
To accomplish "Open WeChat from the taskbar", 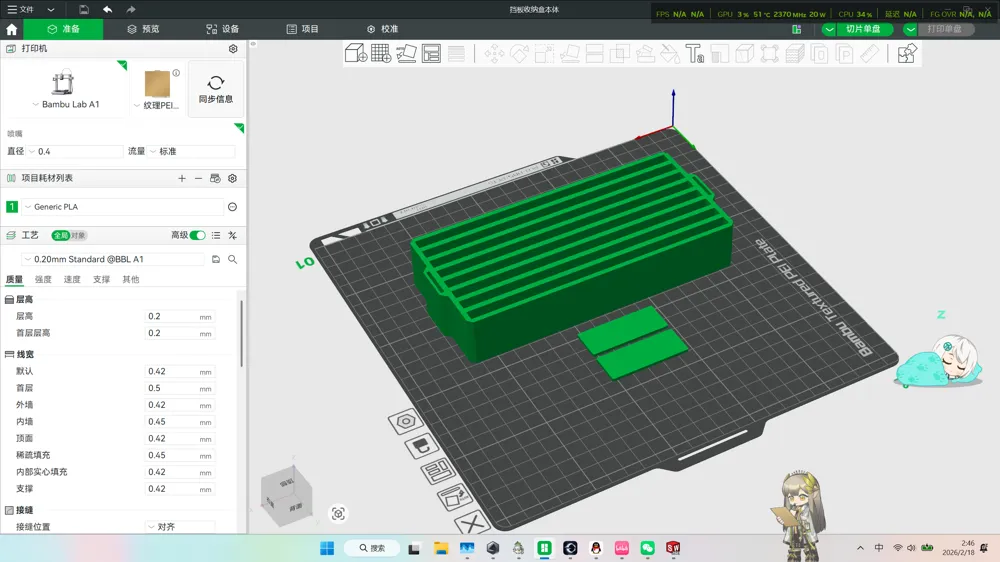I will pyautogui.click(x=647, y=549).
